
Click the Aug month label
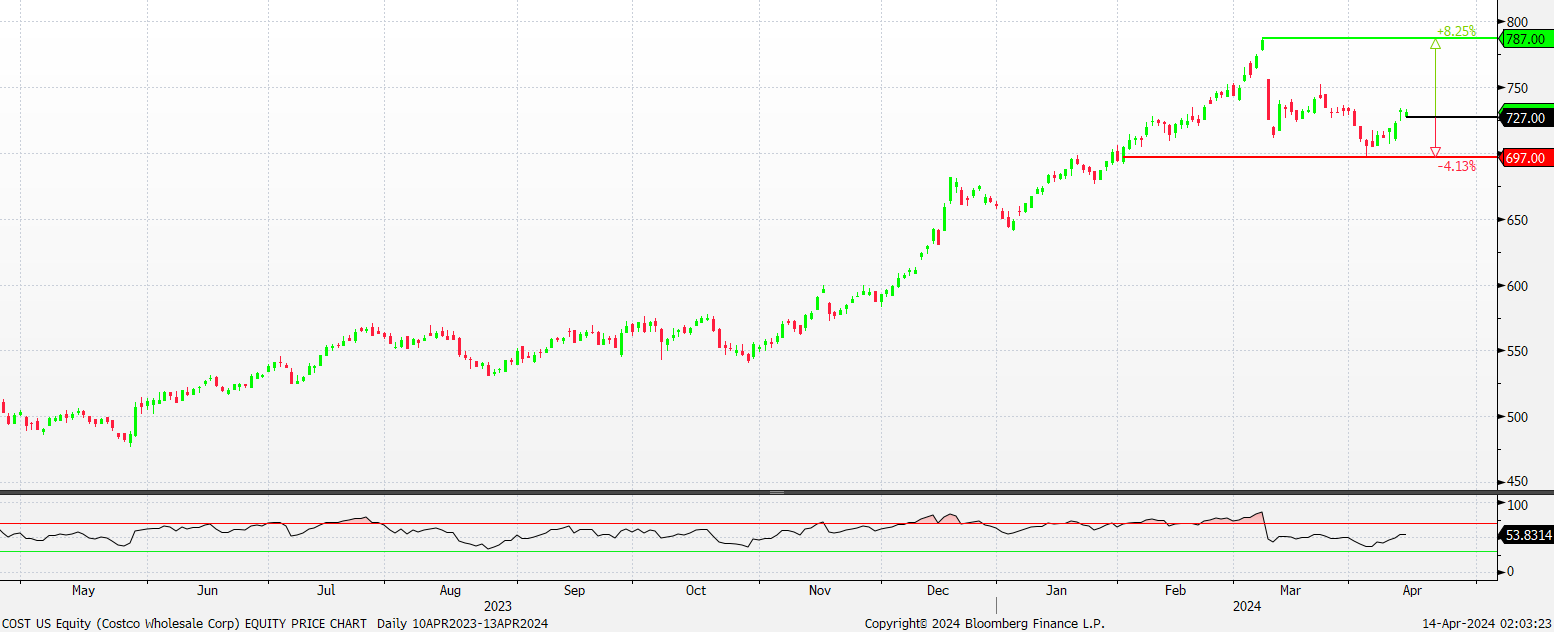click(x=449, y=590)
